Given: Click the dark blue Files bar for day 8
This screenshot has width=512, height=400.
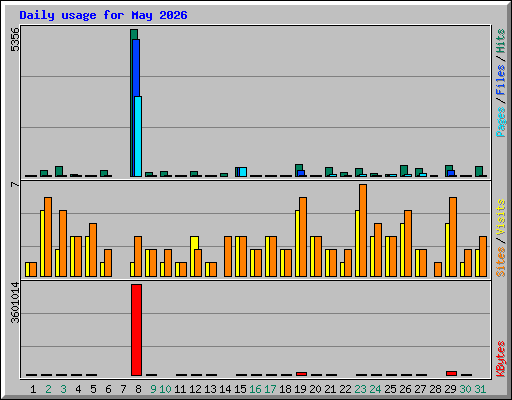Looking at the screenshot, I should [136, 67].
